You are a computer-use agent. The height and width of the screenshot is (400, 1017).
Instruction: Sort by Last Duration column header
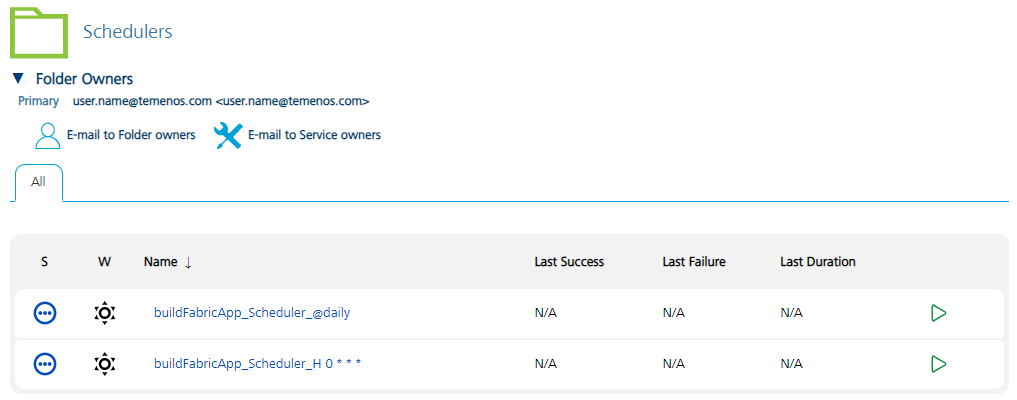click(x=817, y=262)
